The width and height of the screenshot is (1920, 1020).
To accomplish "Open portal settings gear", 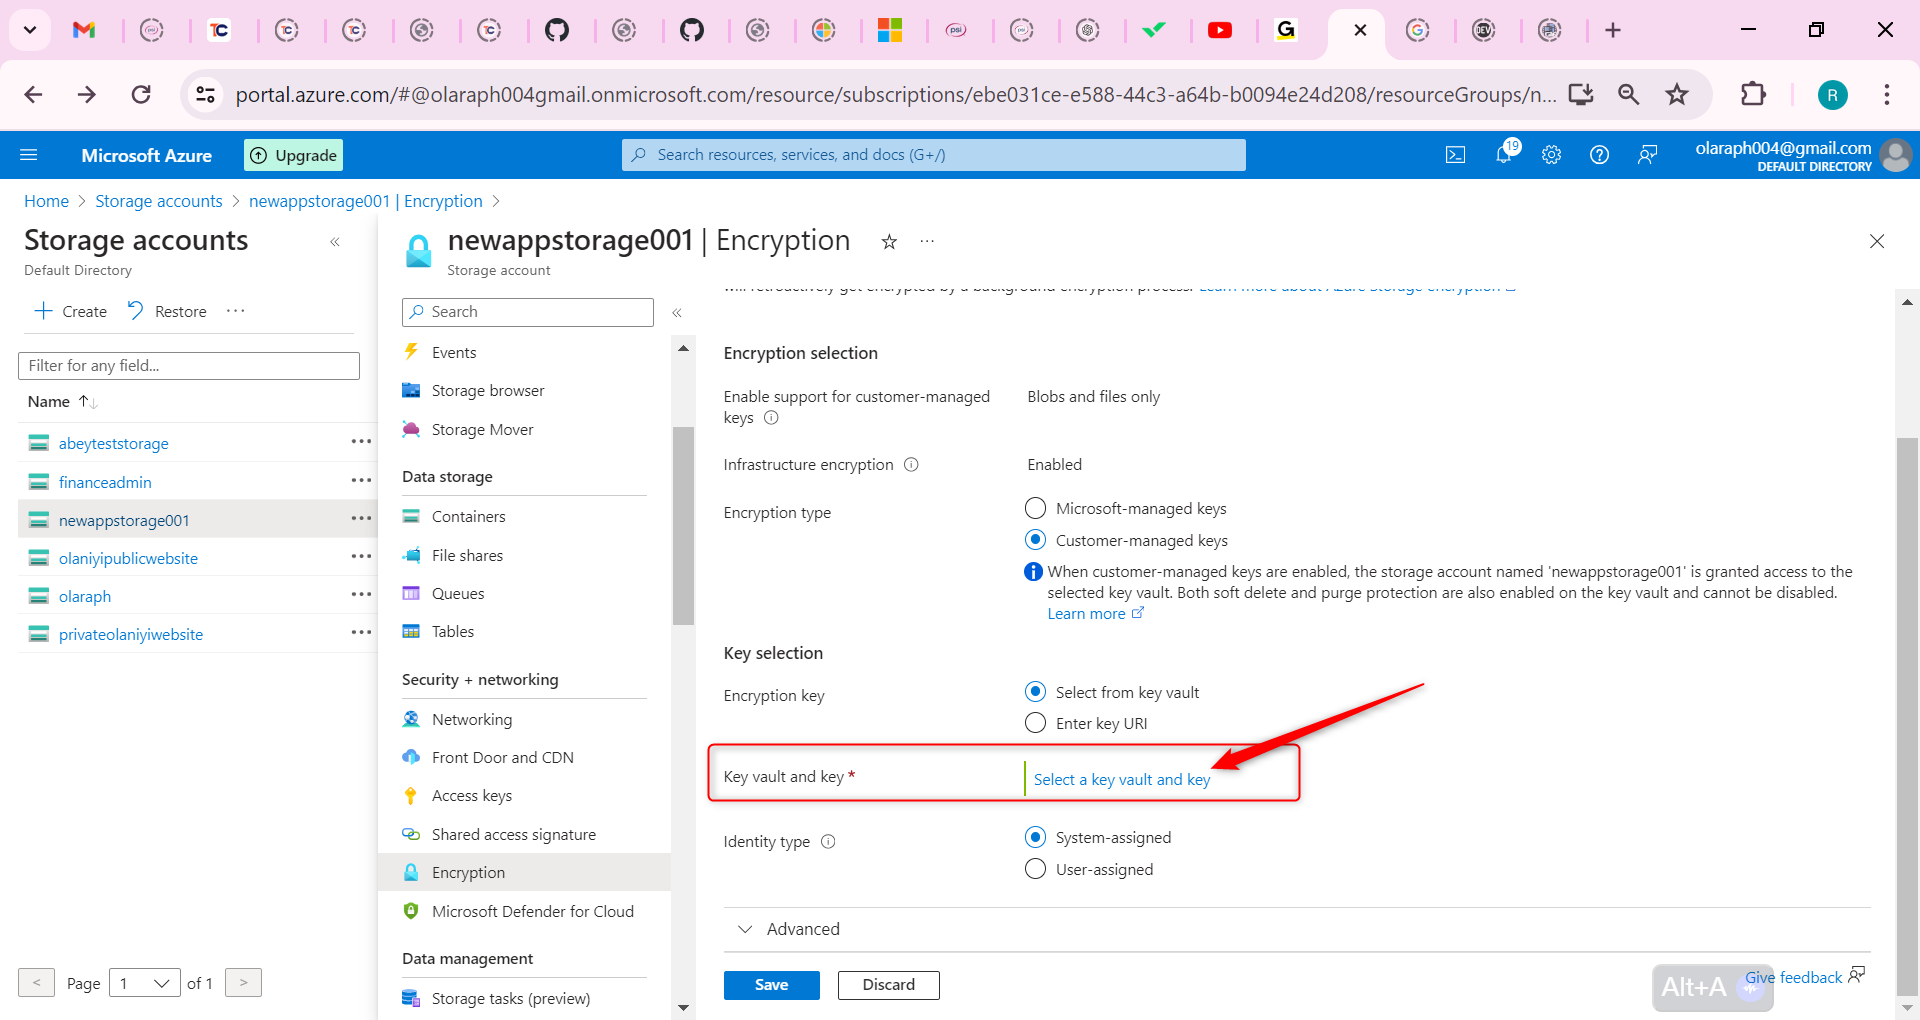I will (1551, 155).
